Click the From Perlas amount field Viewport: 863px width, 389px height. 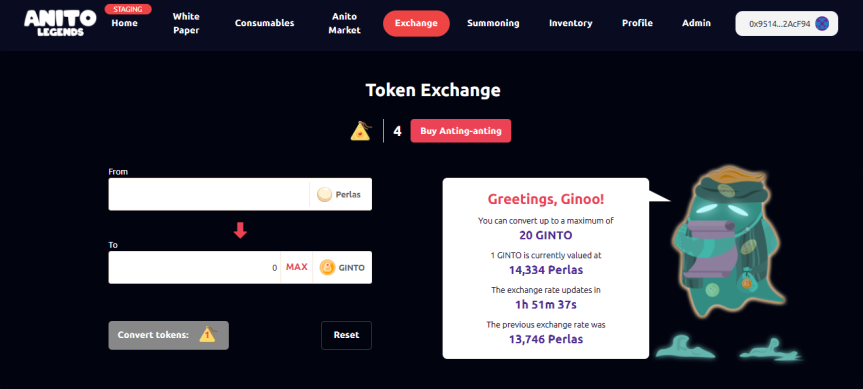(209, 194)
